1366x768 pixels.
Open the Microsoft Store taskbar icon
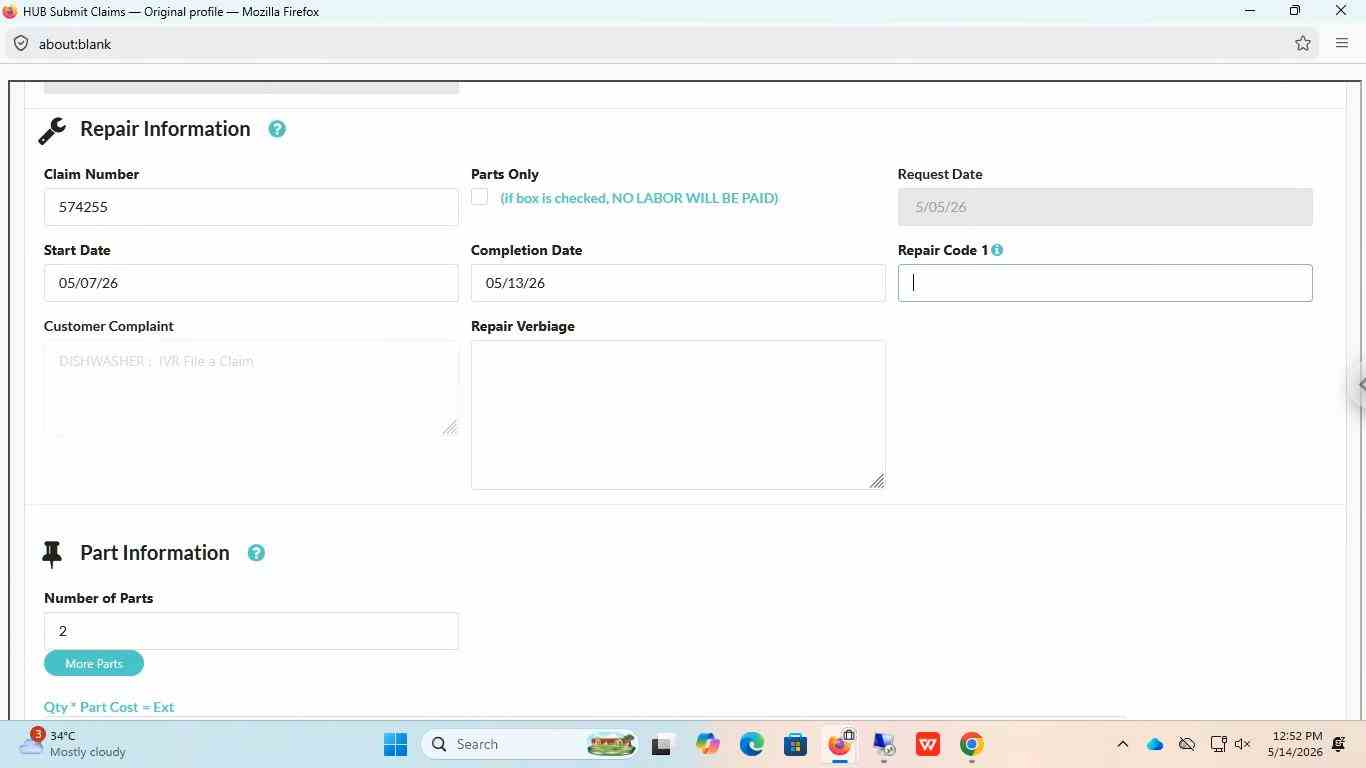796,744
